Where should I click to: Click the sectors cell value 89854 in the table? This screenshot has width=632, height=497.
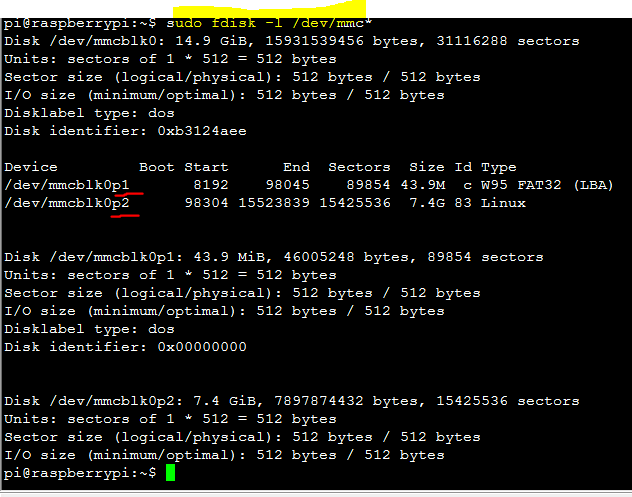tap(368, 185)
